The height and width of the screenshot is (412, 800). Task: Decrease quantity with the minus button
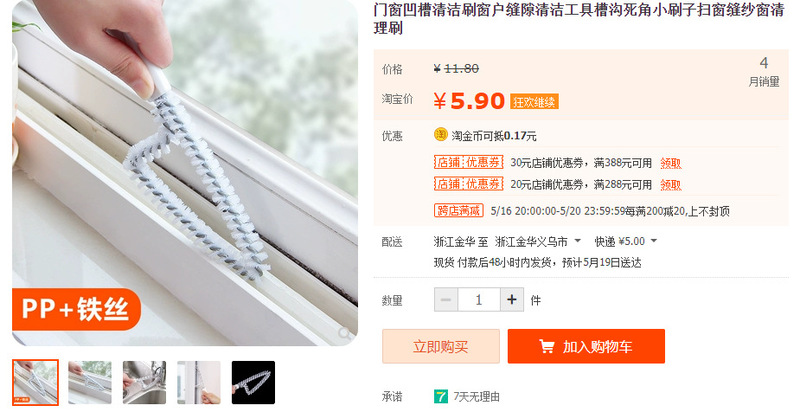click(x=446, y=299)
